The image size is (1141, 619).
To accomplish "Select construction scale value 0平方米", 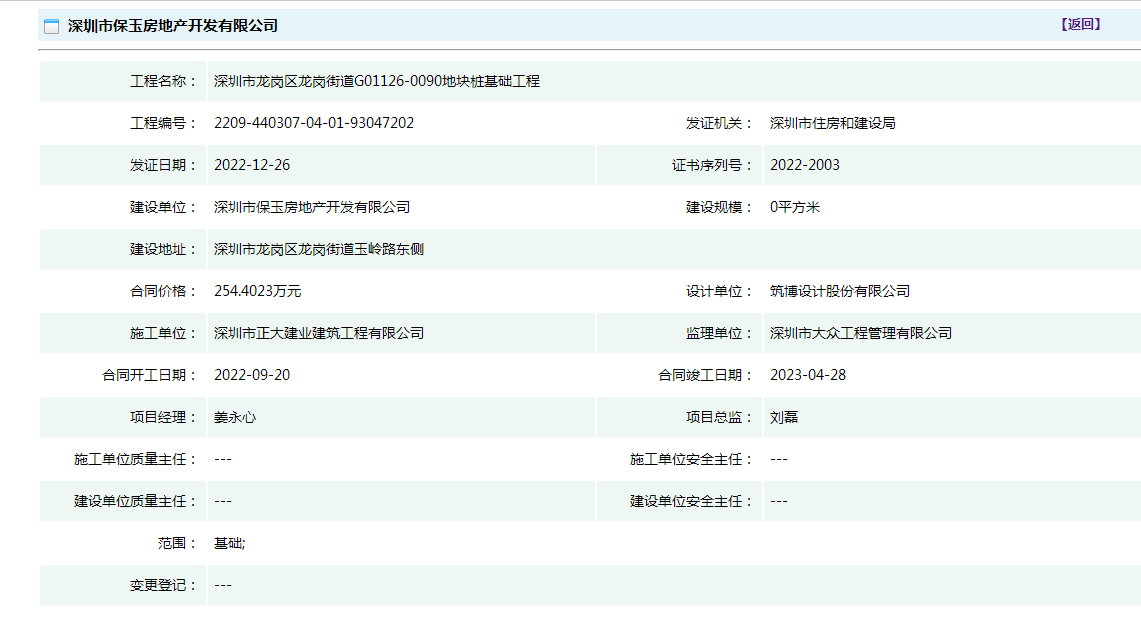I will (795, 207).
